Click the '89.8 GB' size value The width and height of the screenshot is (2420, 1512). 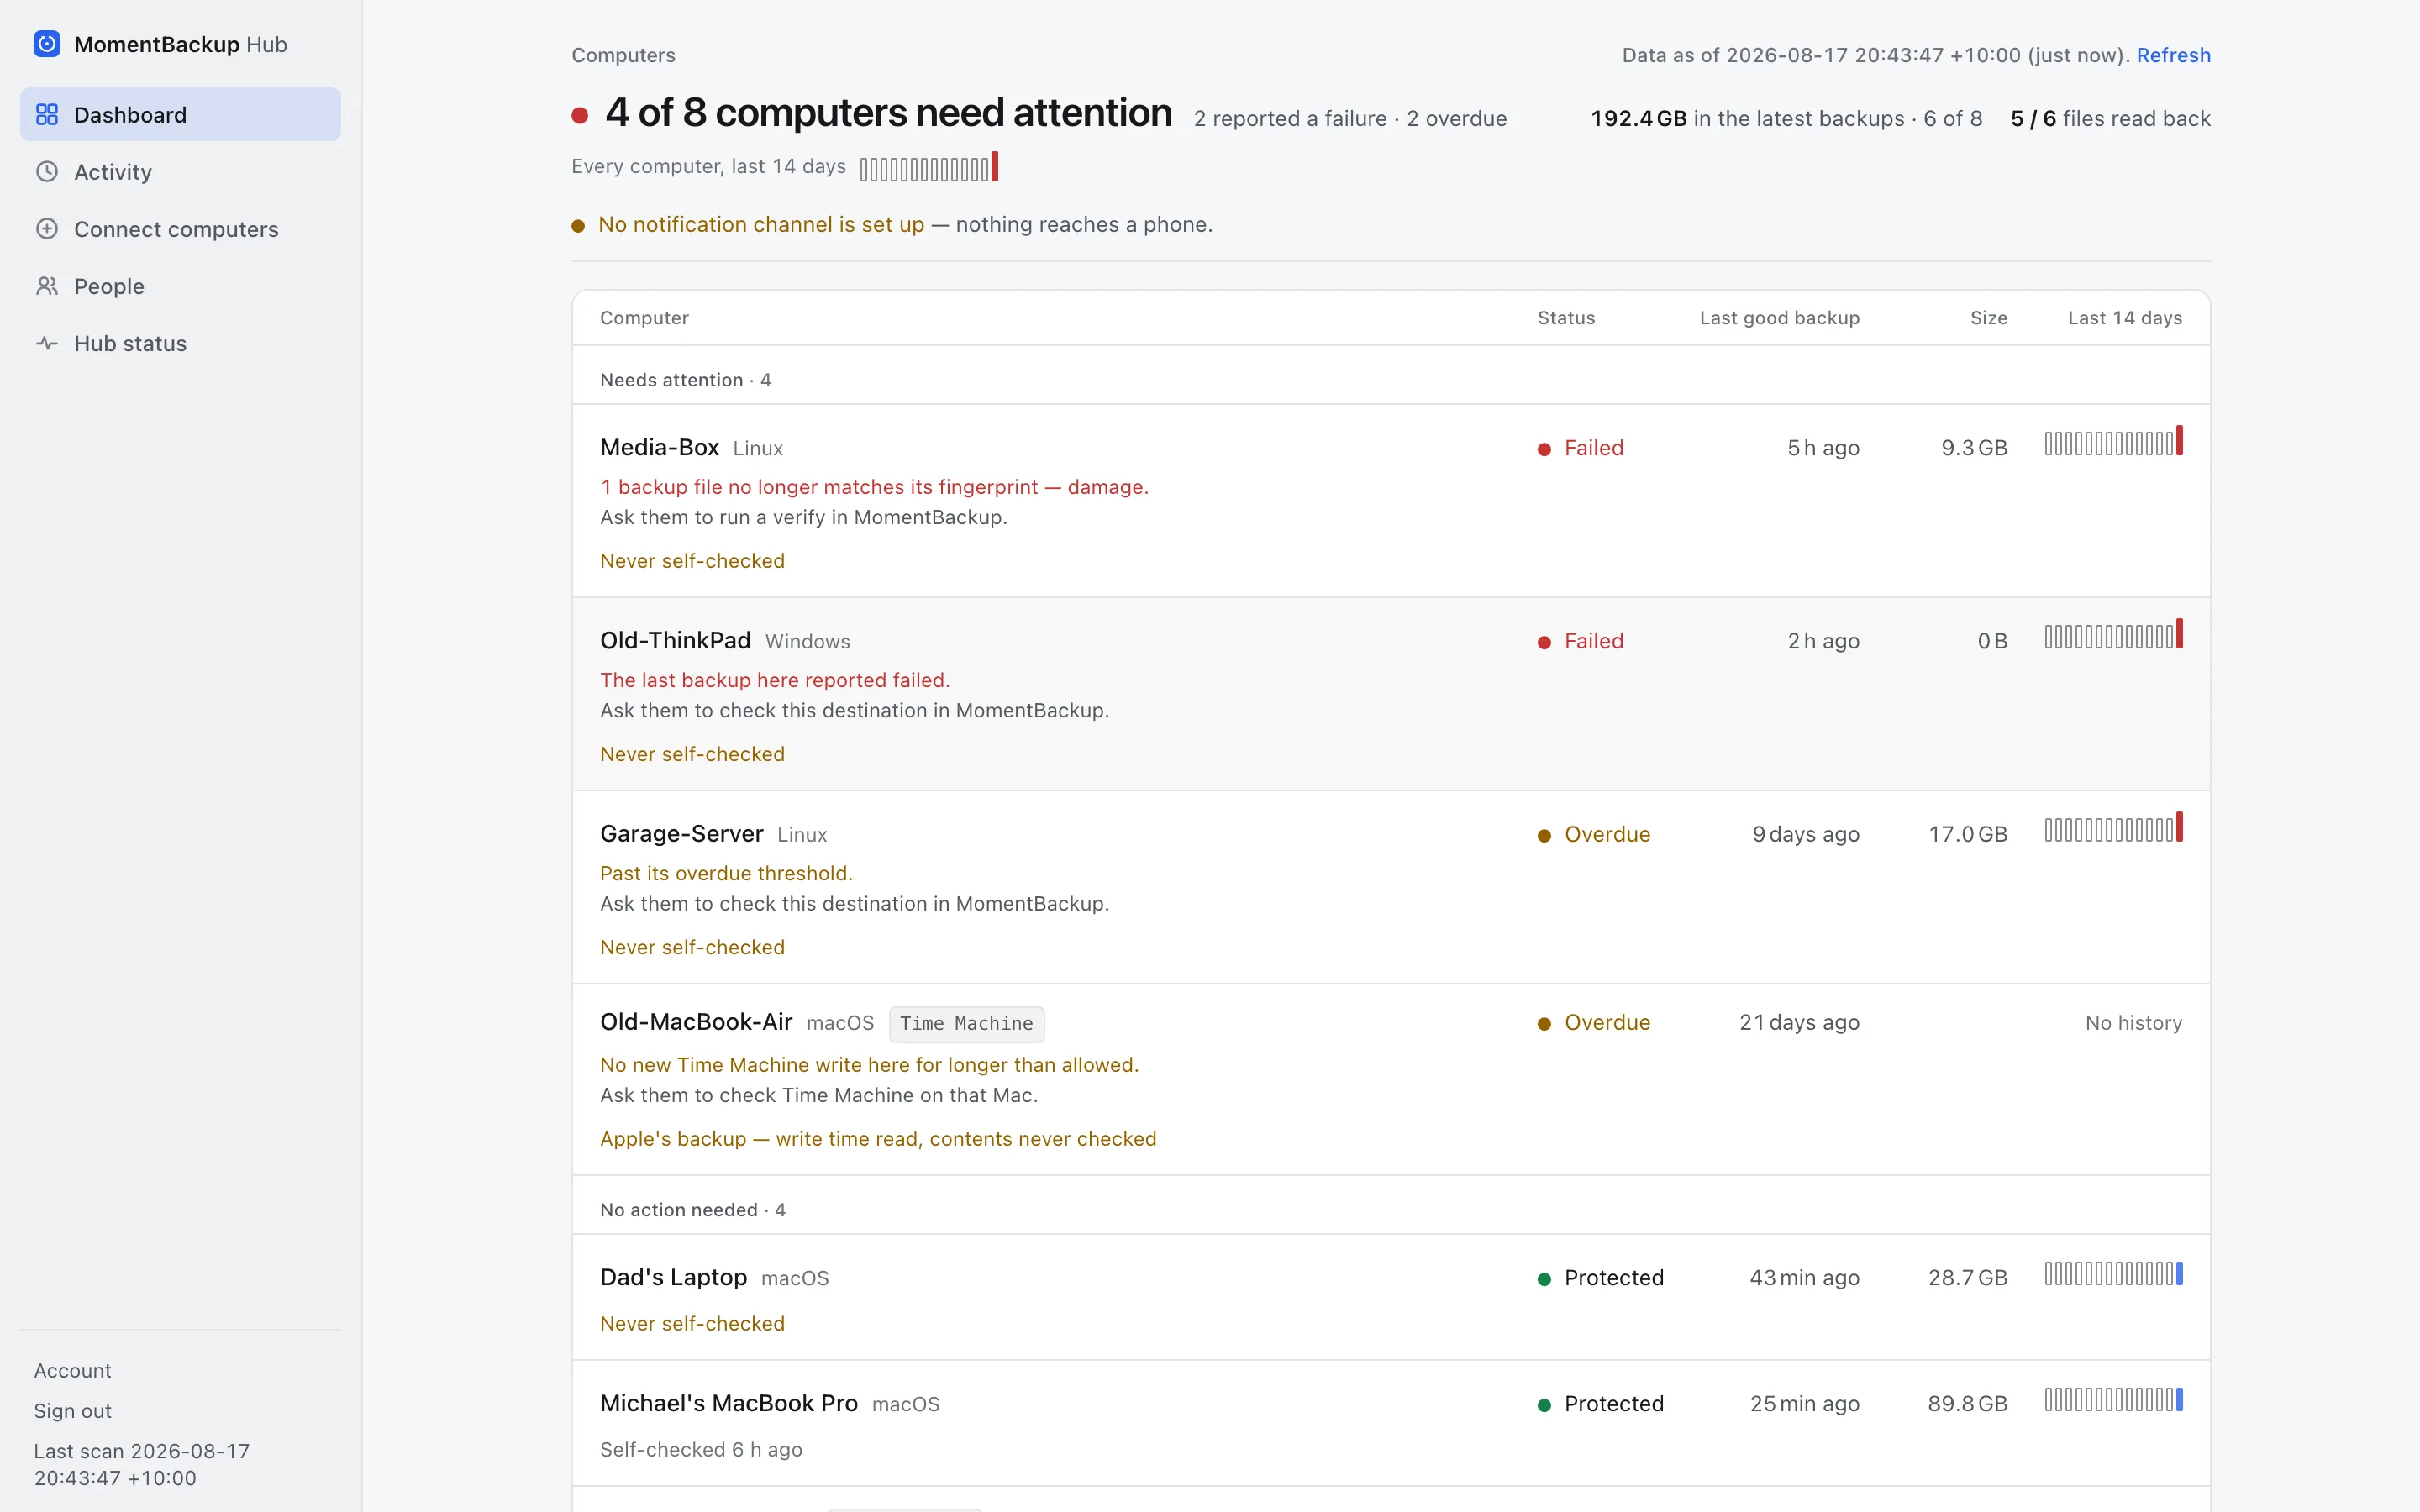click(x=1967, y=1404)
